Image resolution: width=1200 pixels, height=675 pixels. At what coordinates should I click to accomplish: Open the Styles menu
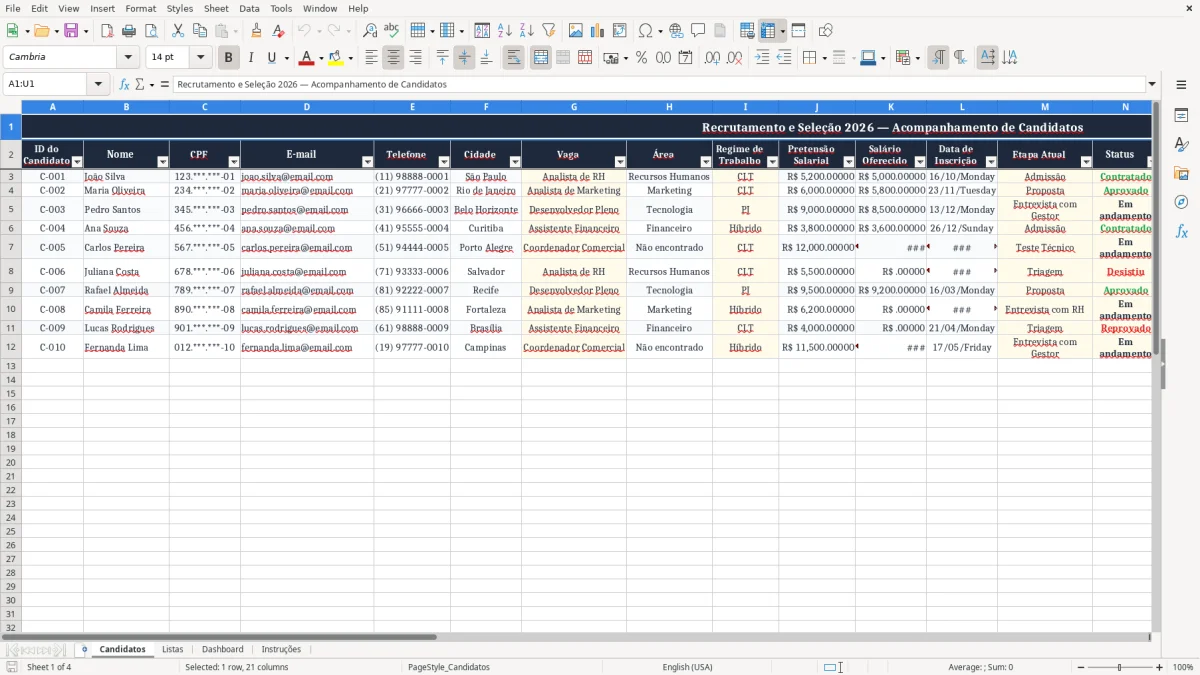tap(180, 8)
